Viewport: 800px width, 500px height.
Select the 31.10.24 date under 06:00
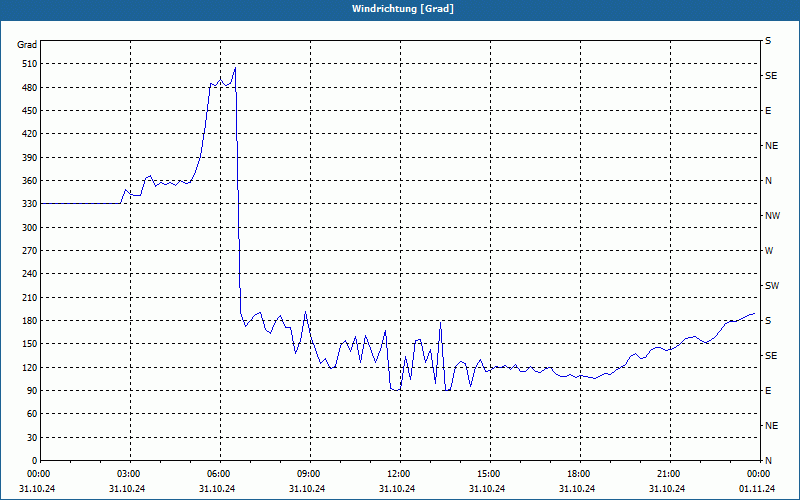(x=217, y=489)
